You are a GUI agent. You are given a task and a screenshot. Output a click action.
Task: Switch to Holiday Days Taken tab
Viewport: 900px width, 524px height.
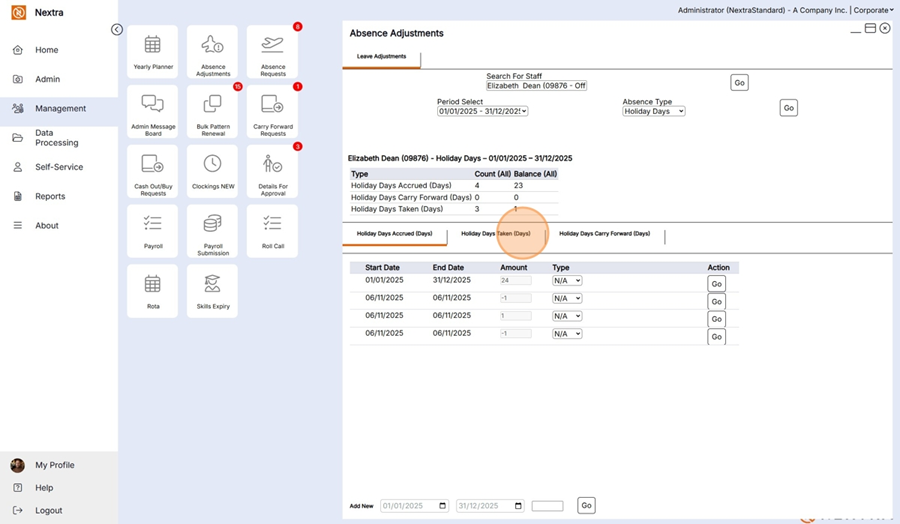click(x=496, y=234)
